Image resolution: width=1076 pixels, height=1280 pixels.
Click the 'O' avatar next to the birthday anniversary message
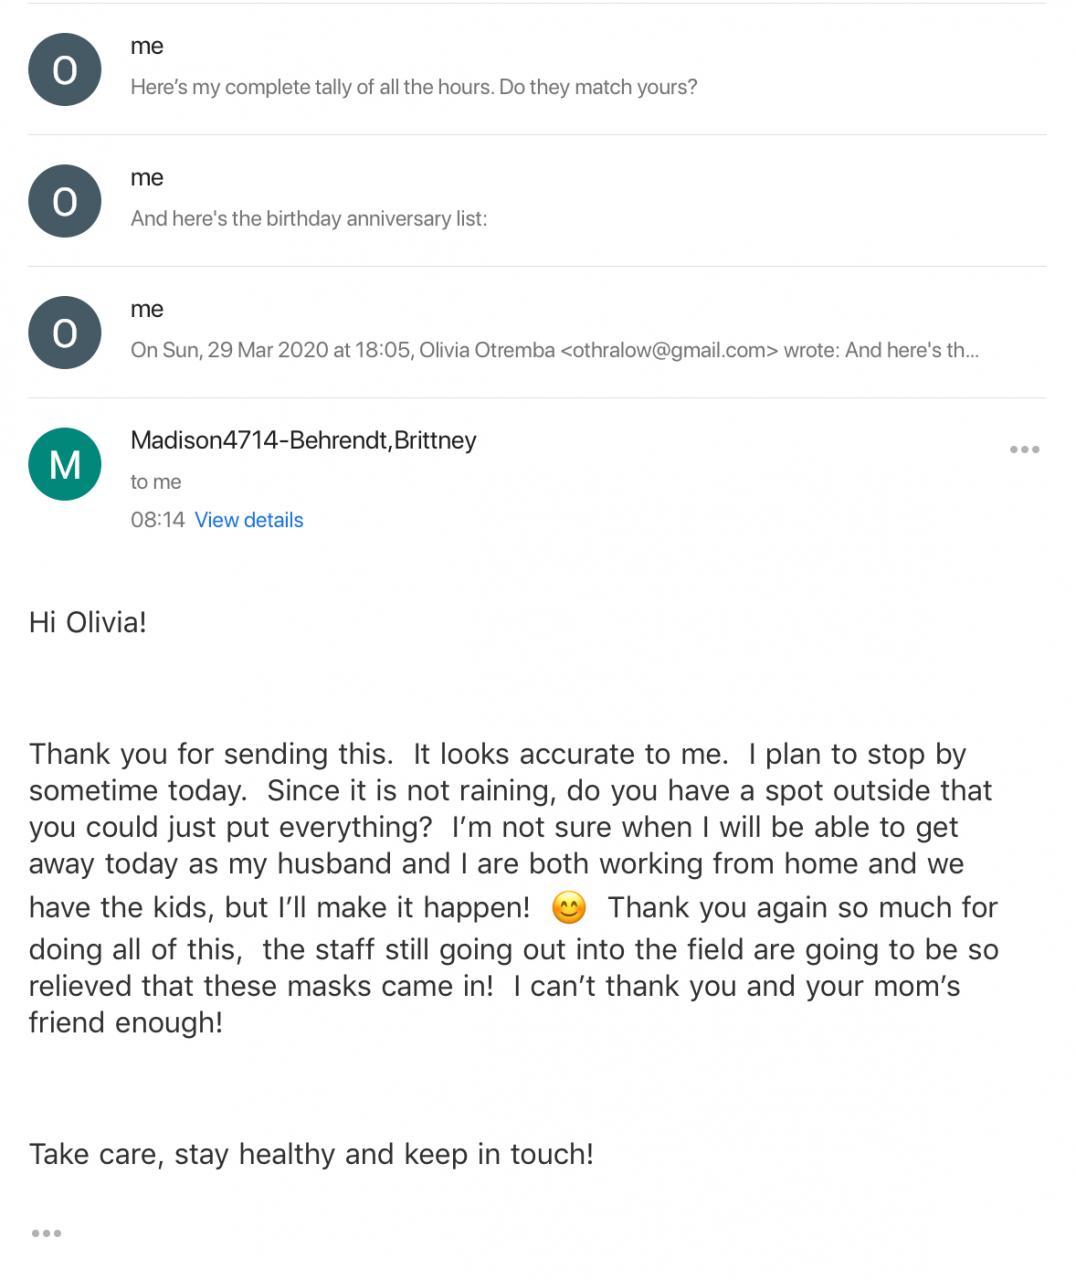click(65, 201)
